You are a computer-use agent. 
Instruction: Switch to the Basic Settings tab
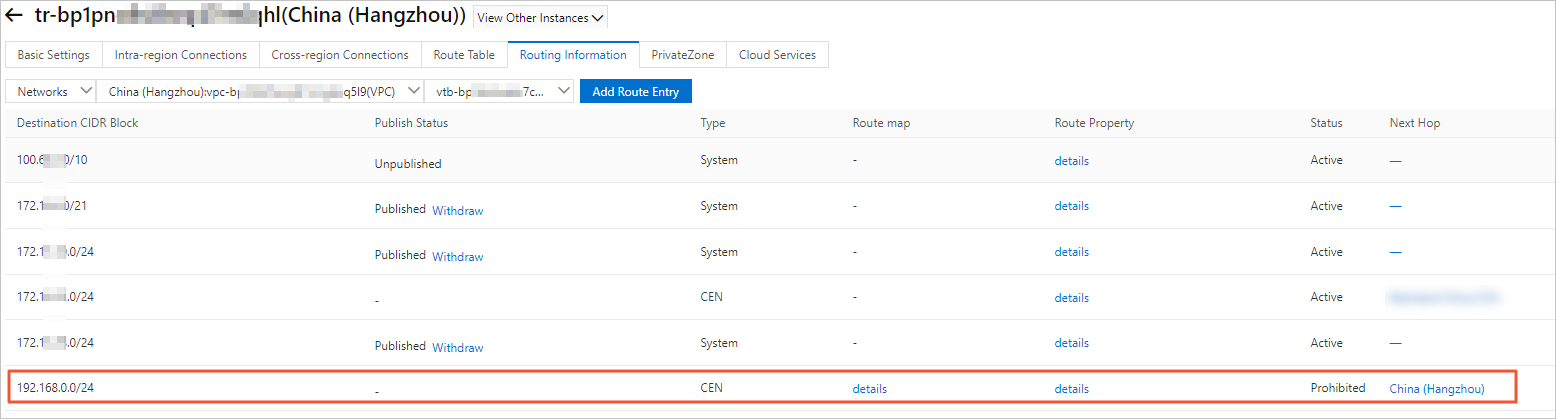pos(53,55)
